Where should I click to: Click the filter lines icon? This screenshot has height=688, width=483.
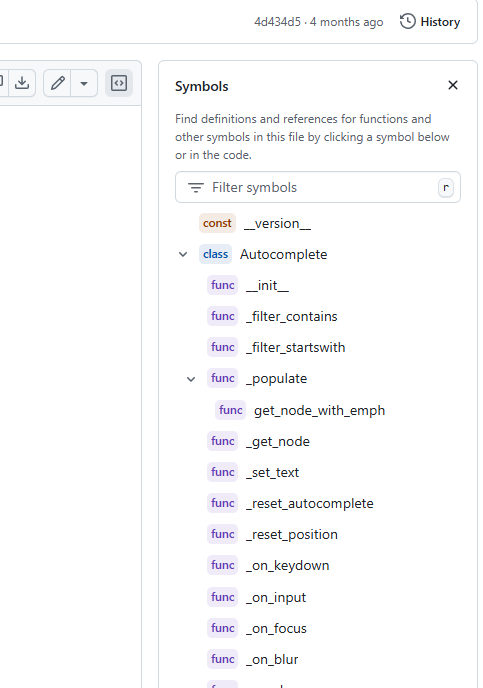coord(196,188)
